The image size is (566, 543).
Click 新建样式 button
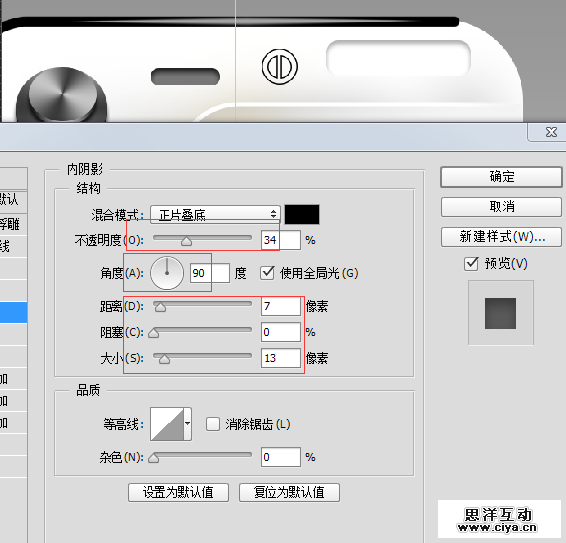[x=501, y=237]
